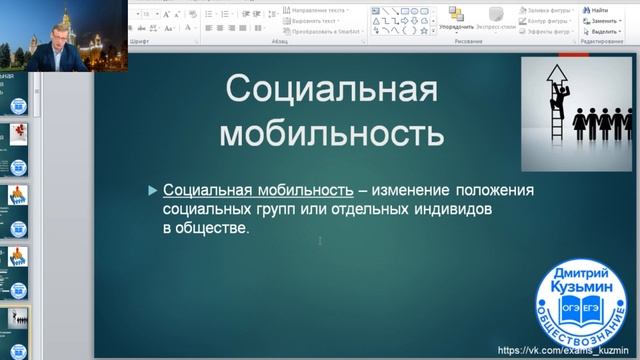Open Рисование drawing dialog launcher
This screenshot has height=360, width=640.
575,42
